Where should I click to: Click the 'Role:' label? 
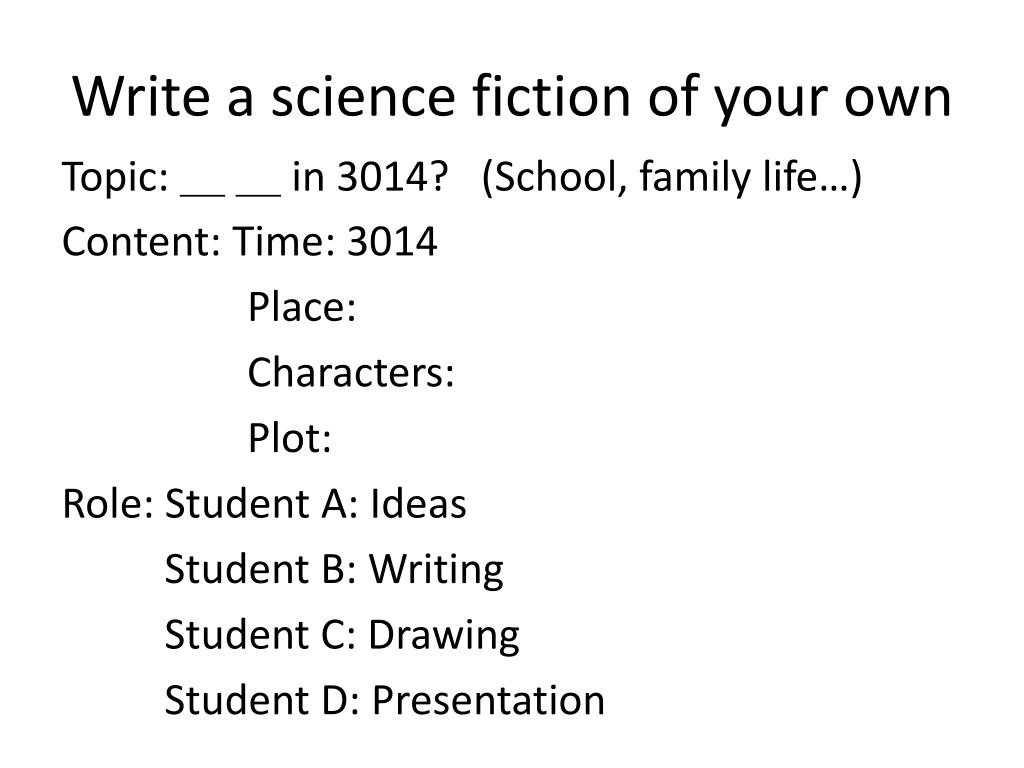point(108,504)
